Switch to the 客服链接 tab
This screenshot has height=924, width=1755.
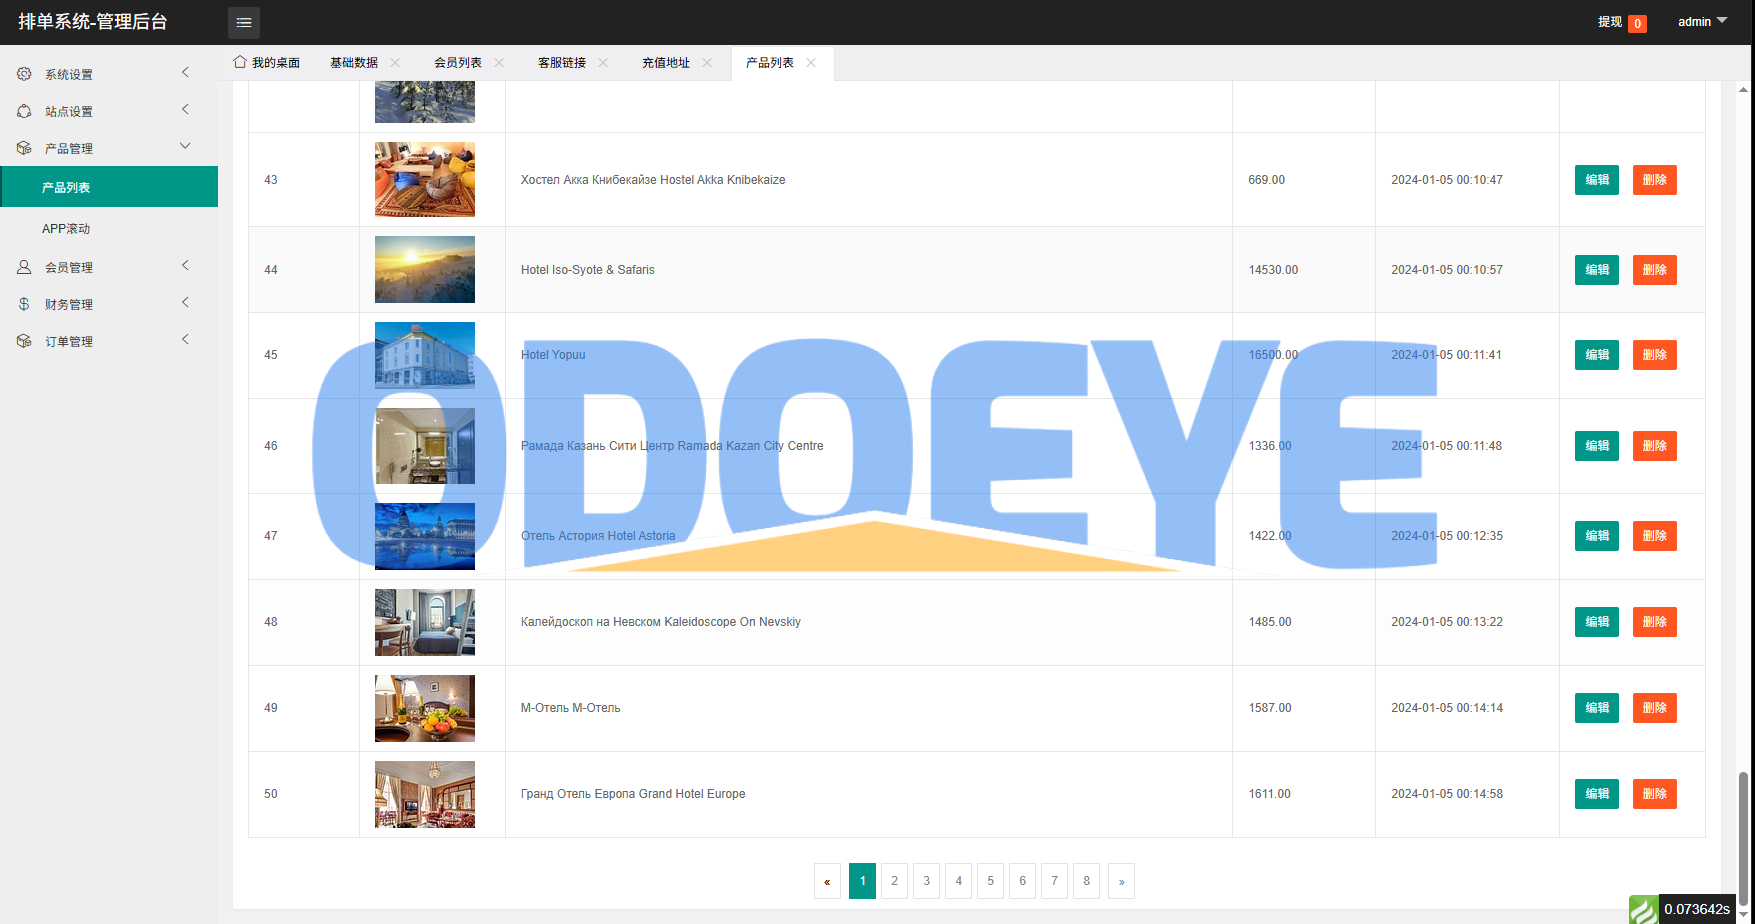tap(561, 62)
